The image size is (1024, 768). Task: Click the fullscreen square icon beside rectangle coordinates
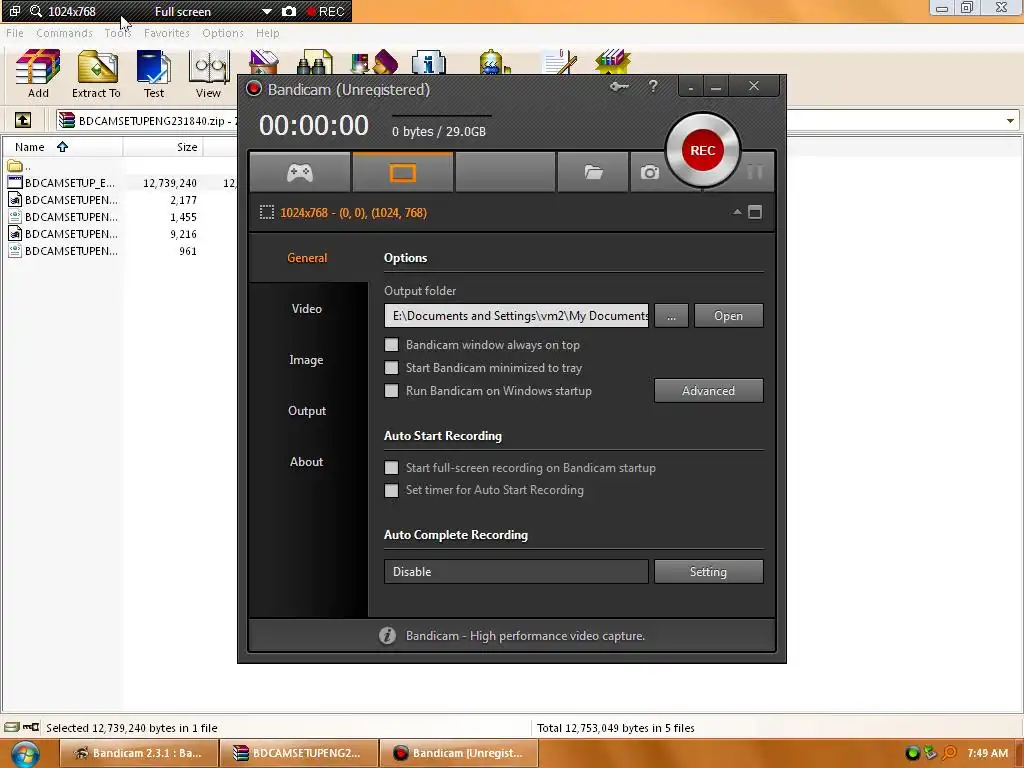(x=755, y=212)
